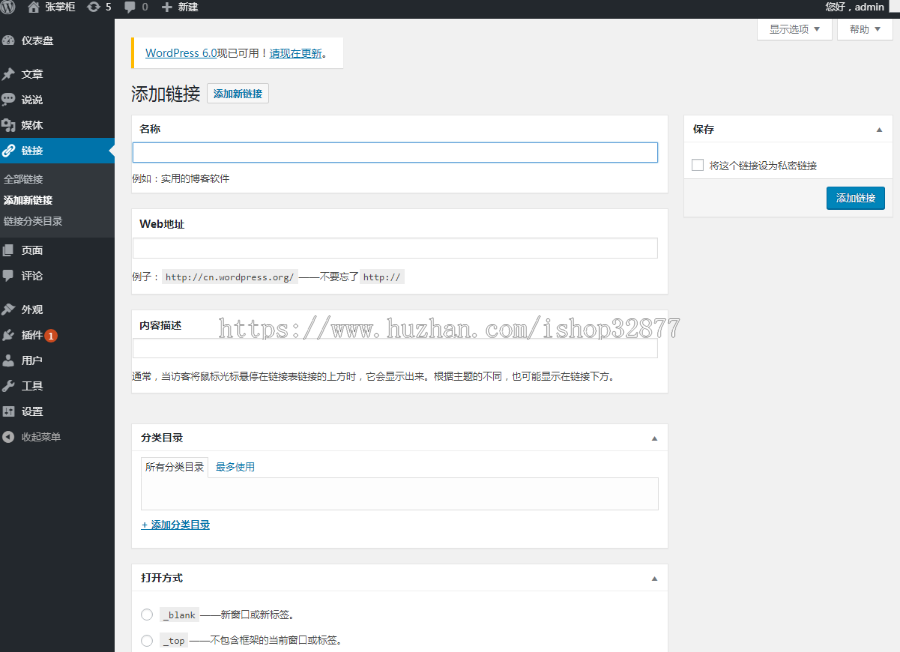Image resolution: width=900 pixels, height=652 pixels.
Task: Open the 设置 settings icon
Action: tap(8, 412)
